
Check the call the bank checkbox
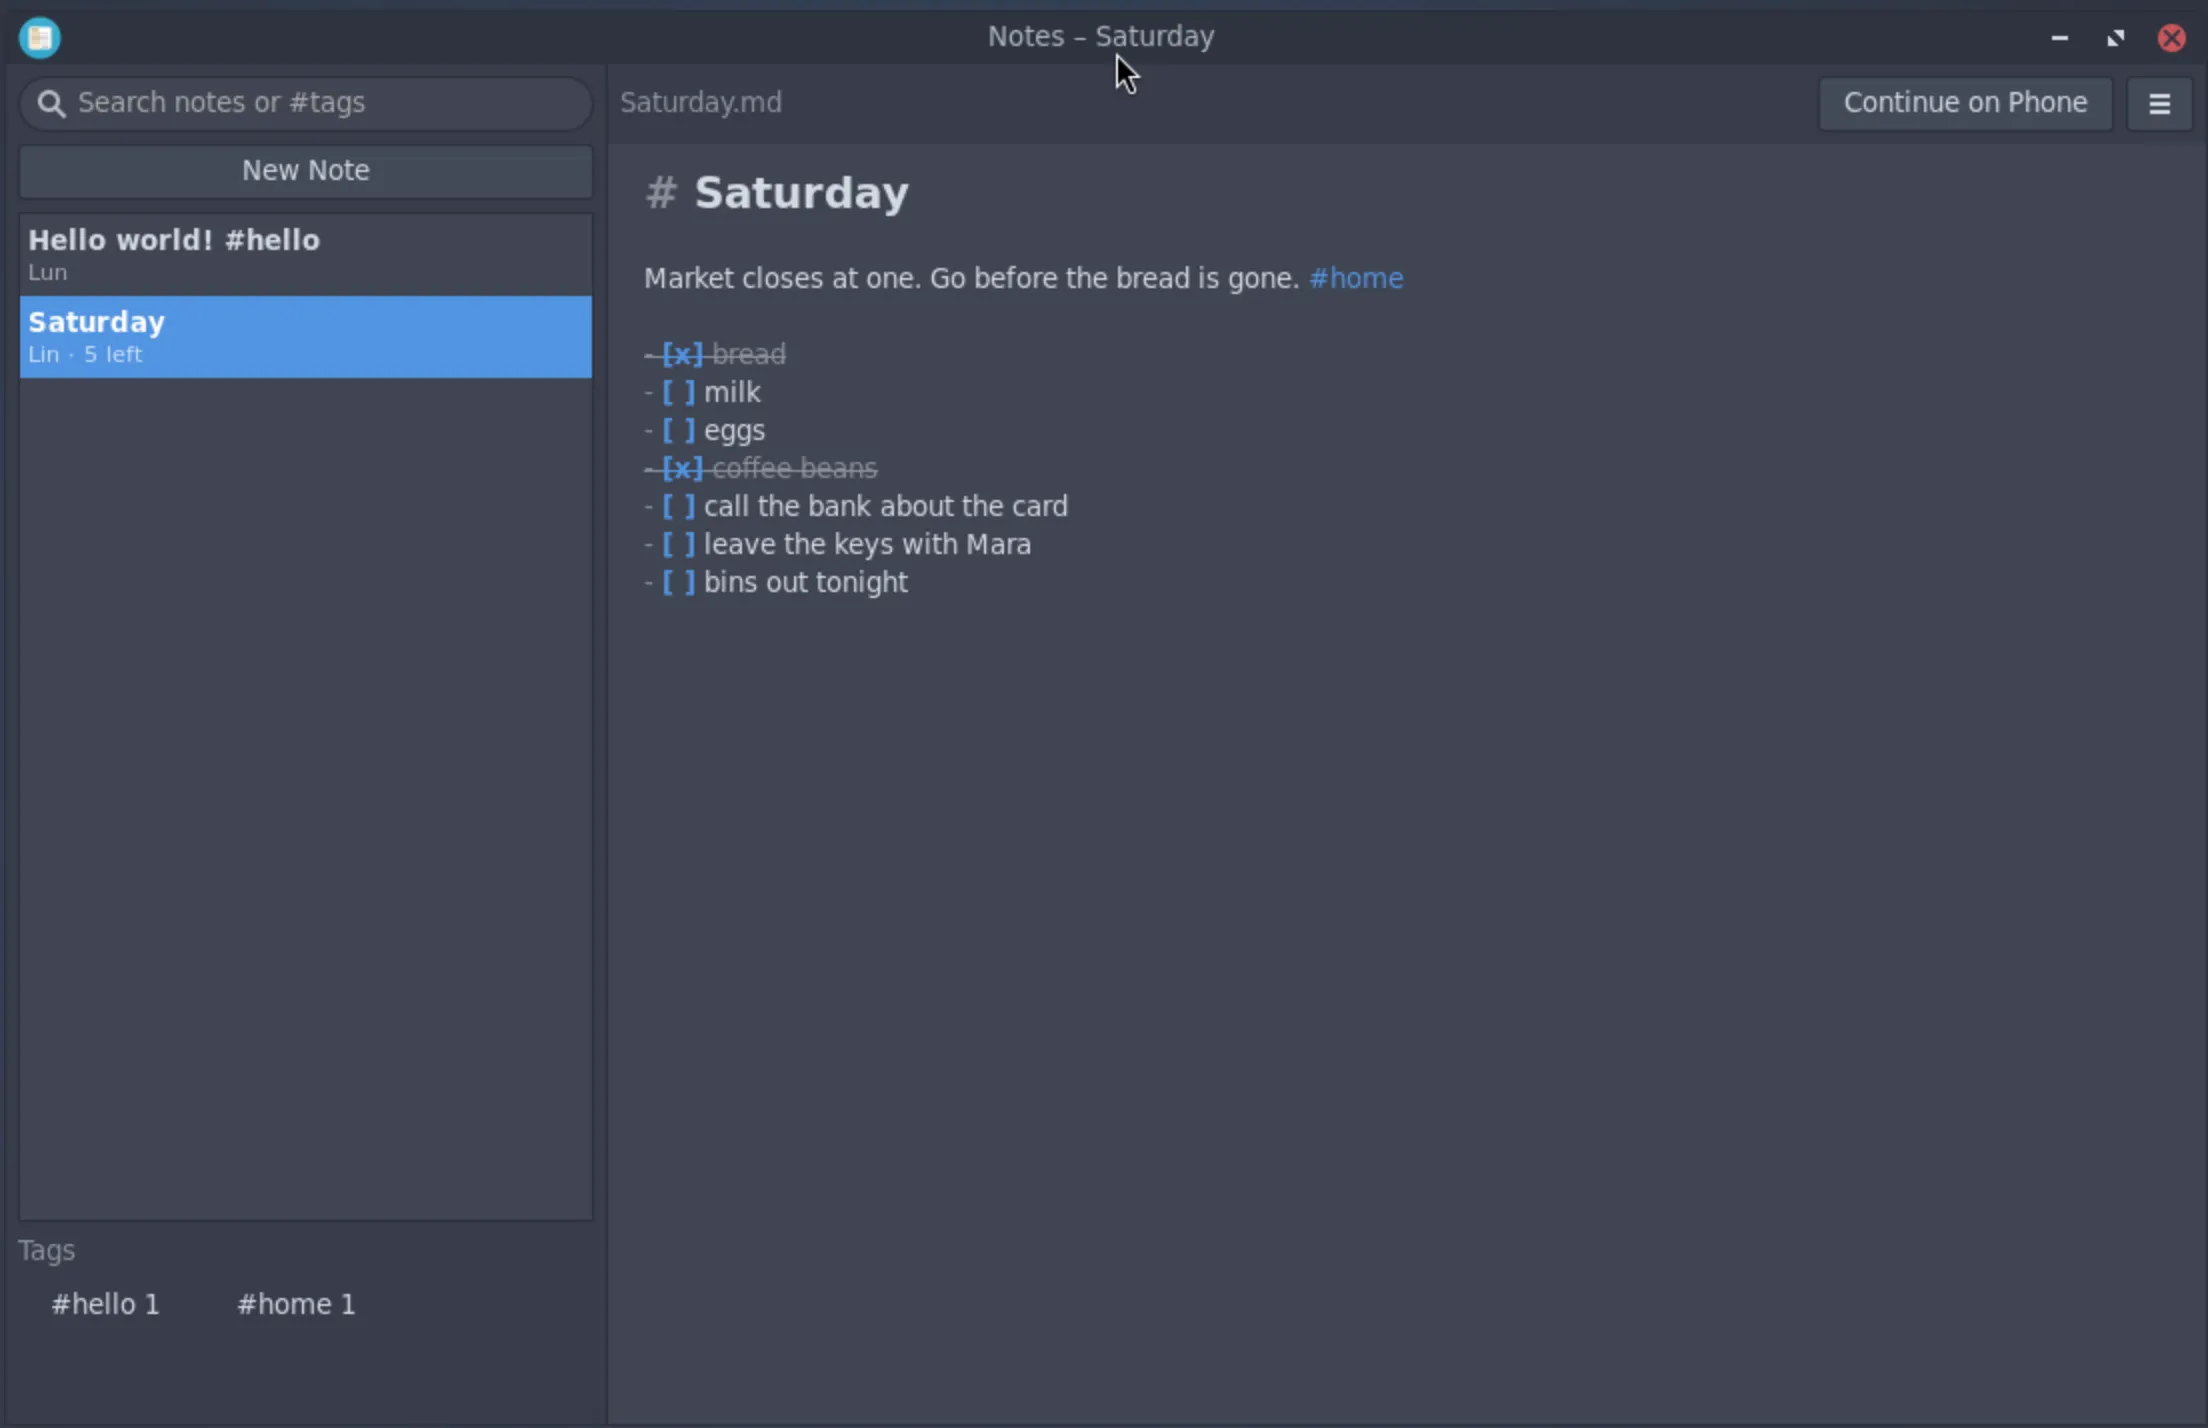pos(678,506)
